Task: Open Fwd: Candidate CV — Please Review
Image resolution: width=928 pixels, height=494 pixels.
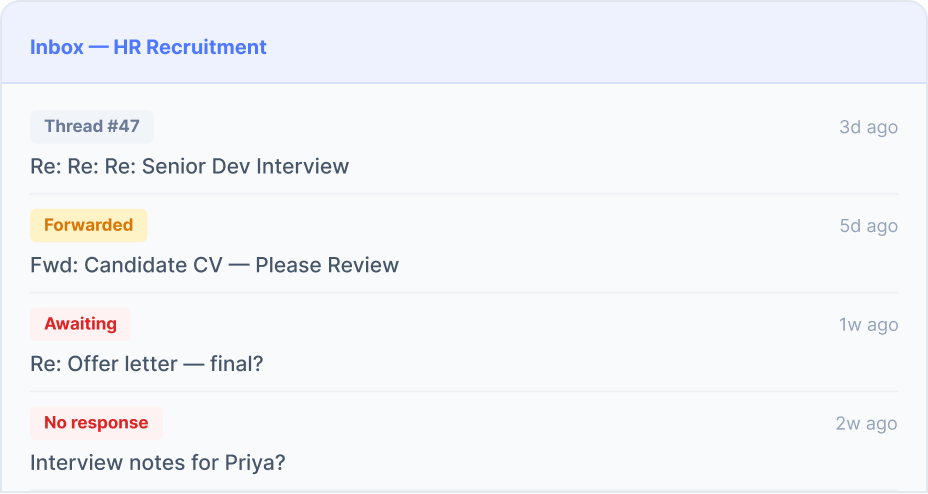Action: tap(214, 265)
